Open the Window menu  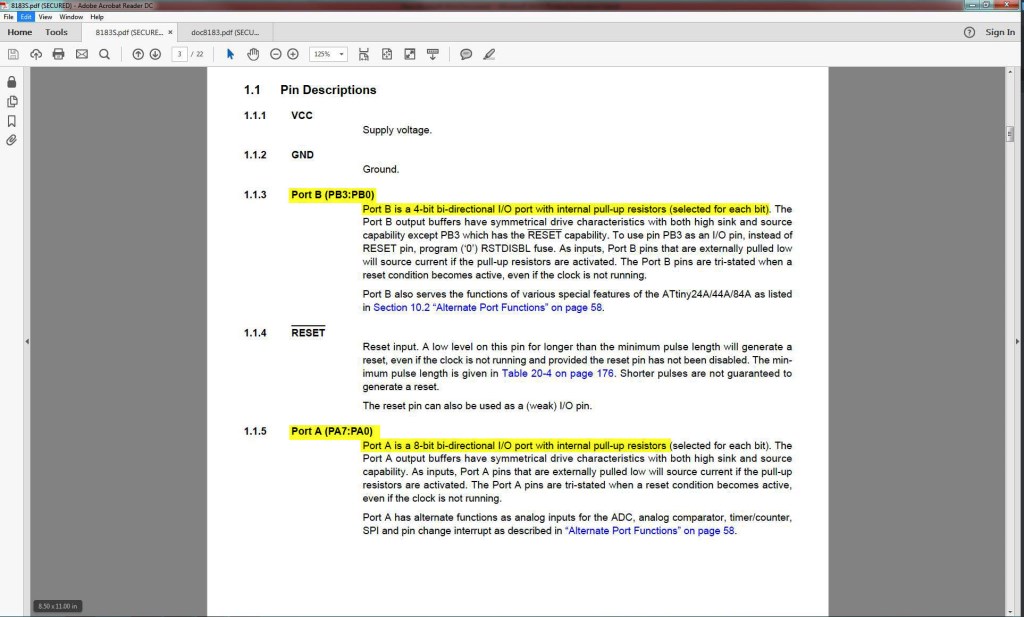point(71,17)
